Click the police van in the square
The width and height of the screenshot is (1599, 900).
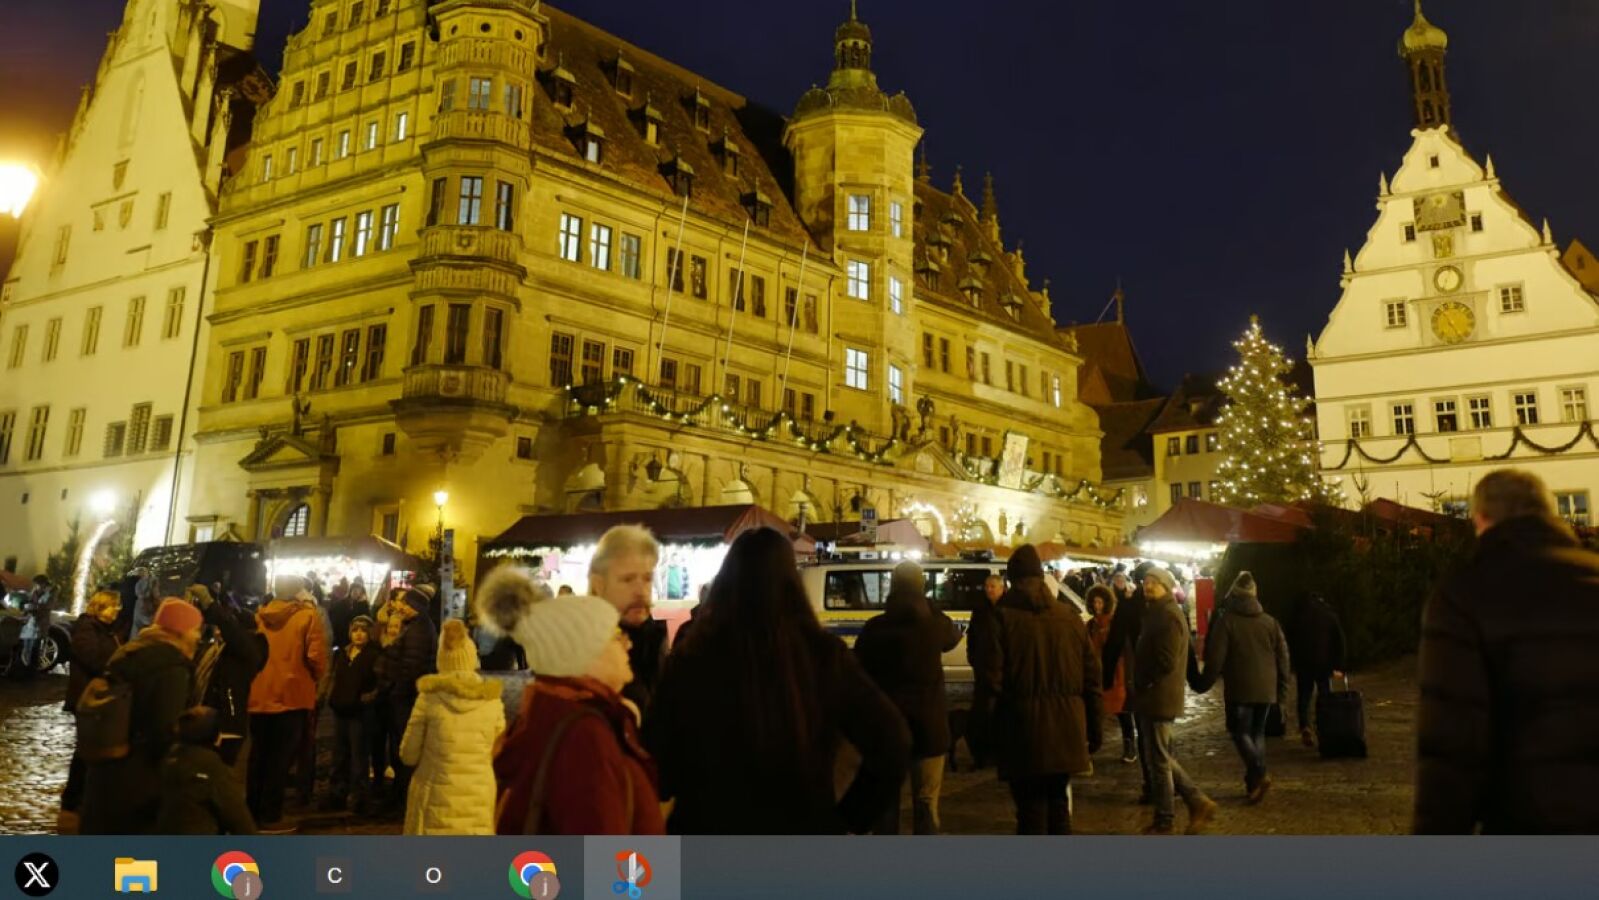click(900, 600)
